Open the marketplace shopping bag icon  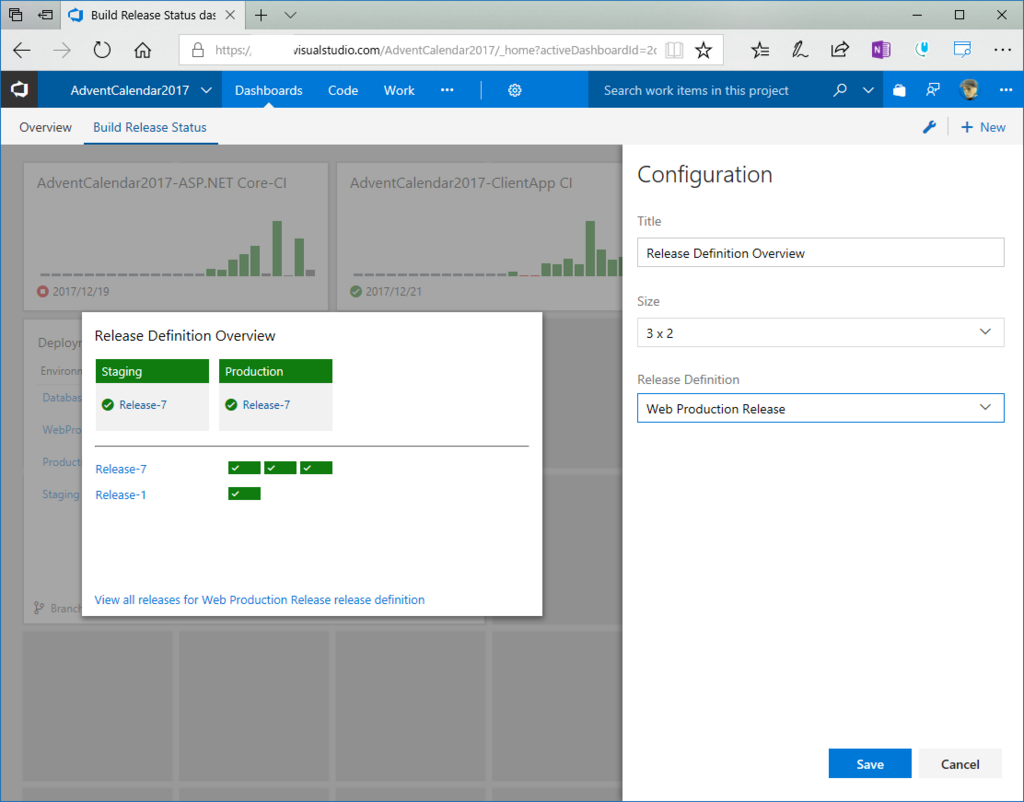[x=899, y=90]
